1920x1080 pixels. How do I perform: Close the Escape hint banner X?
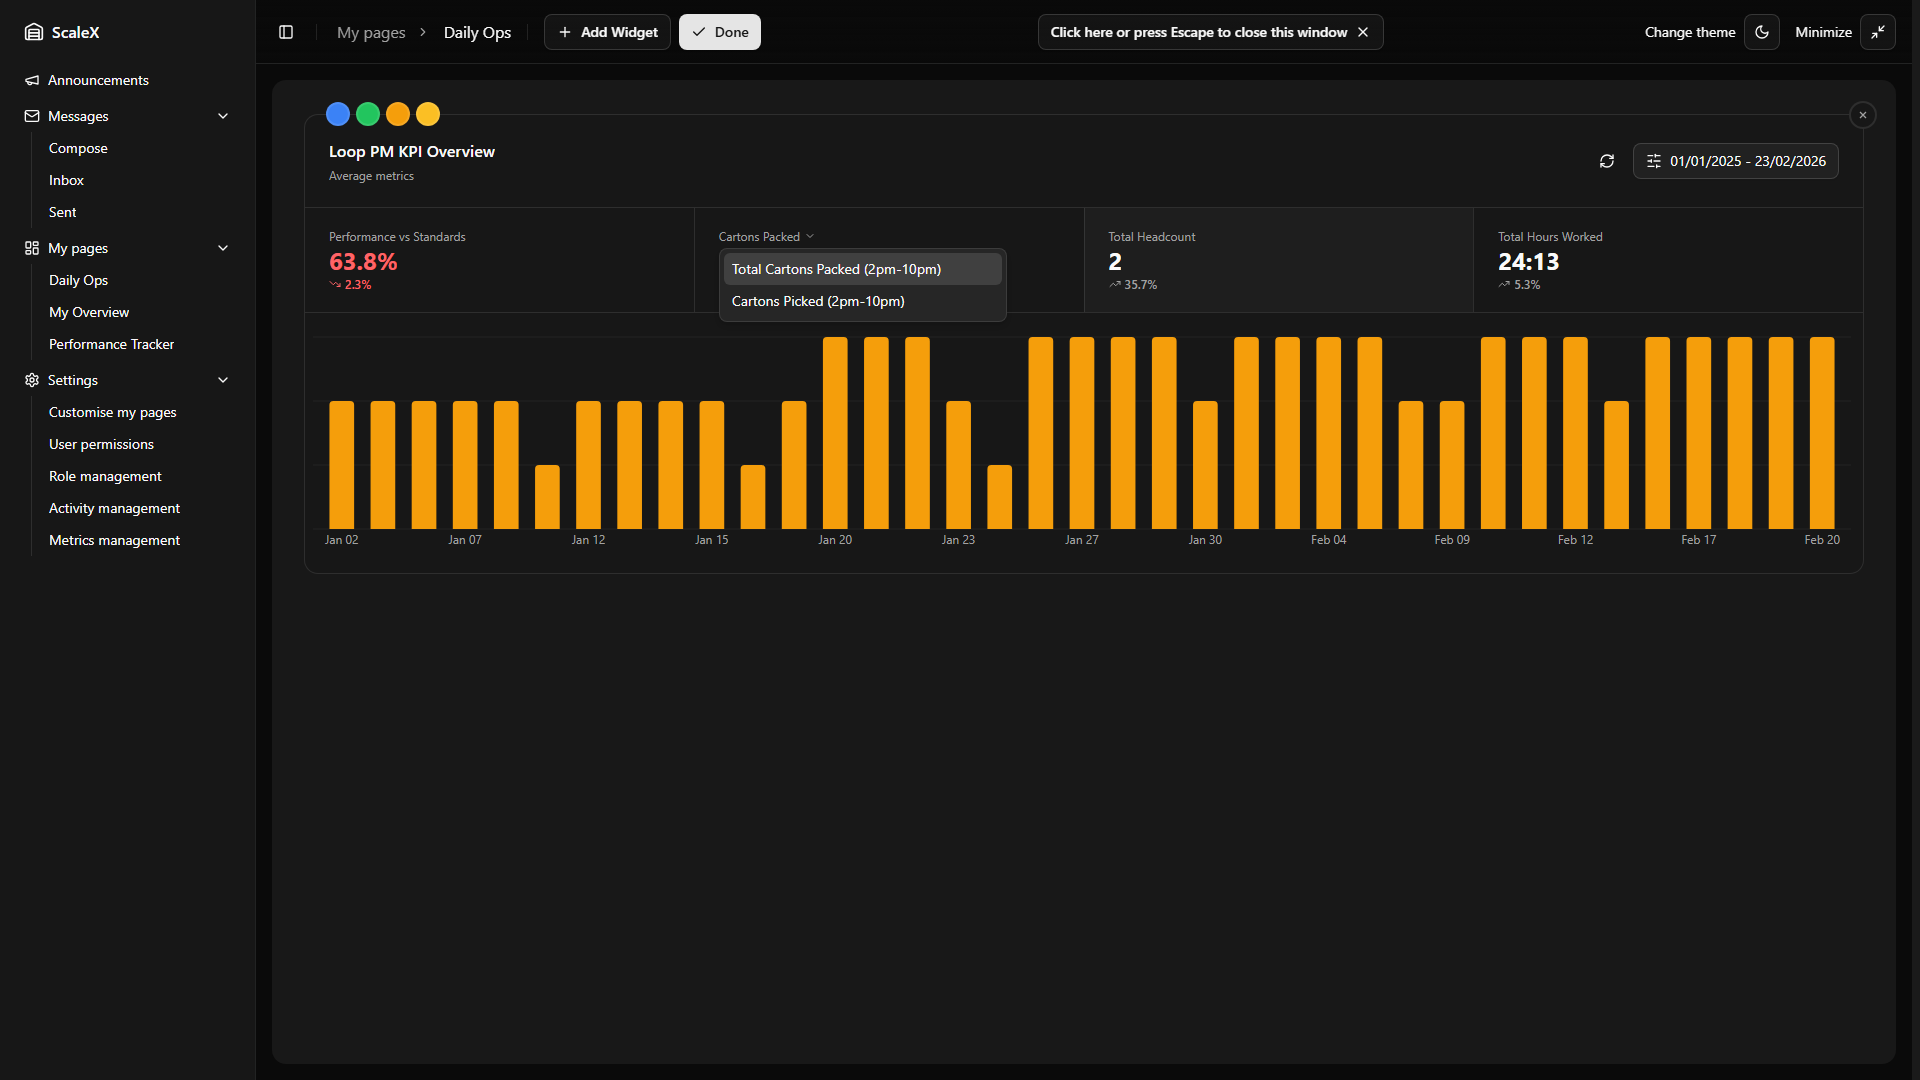1363,32
